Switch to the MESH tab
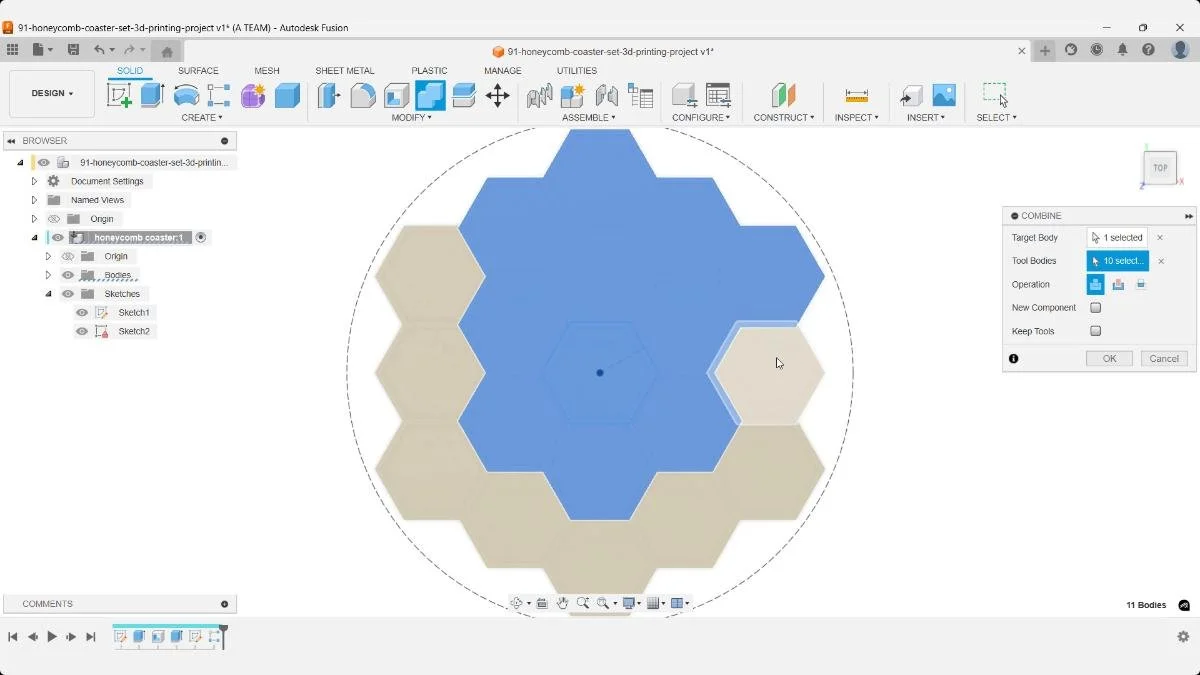This screenshot has height=675, width=1200. tap(267, 70)
